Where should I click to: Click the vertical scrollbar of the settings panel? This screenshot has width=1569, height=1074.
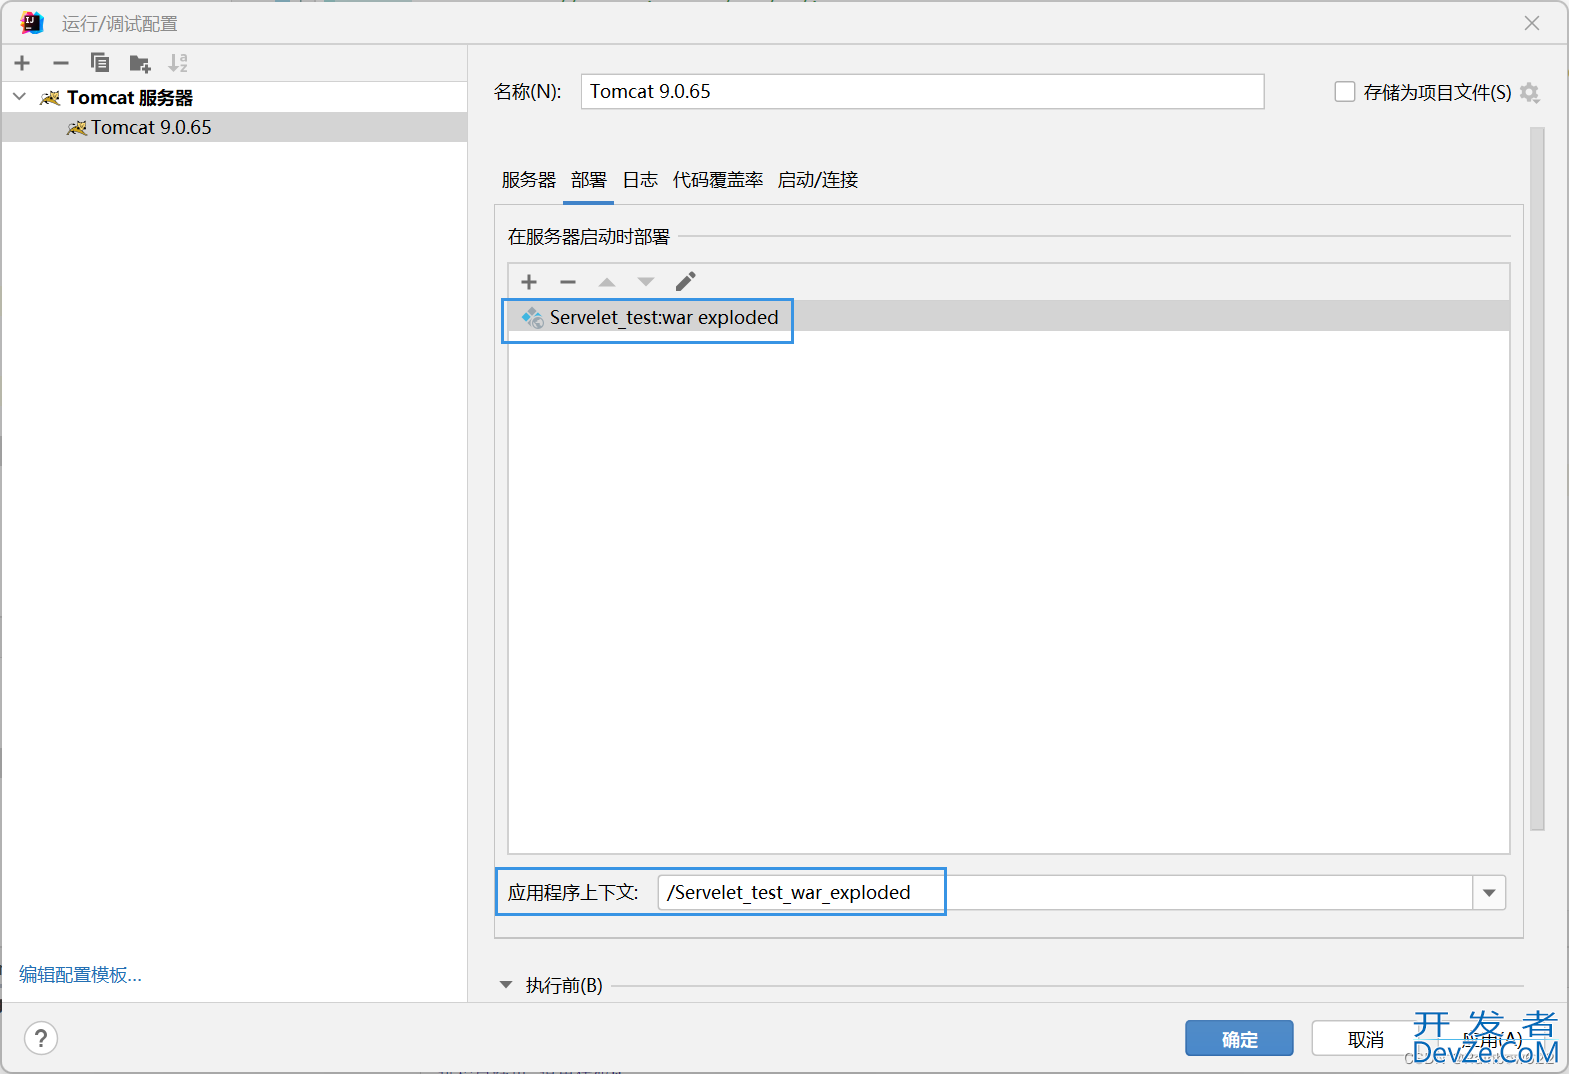(x=1537, y=479)
